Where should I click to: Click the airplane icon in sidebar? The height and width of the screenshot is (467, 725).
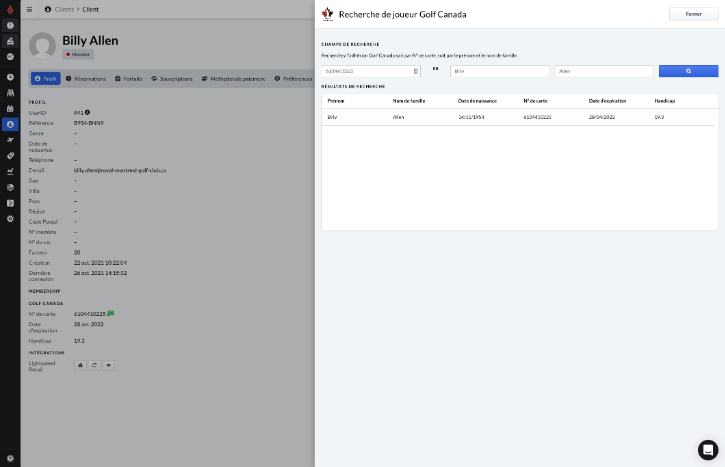coord(10,140)
